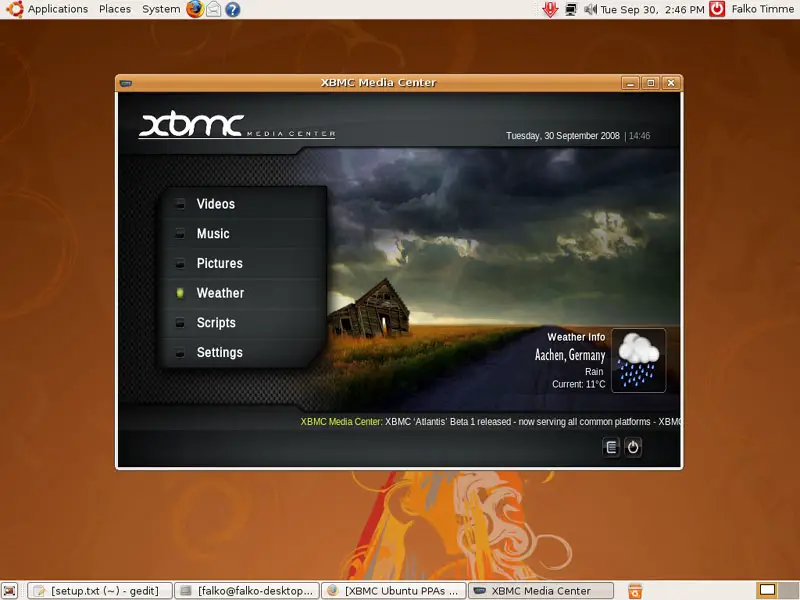Click the 14:46 time in XBMC
Screen dimensions: 800x600
click(x=639, y=136)
